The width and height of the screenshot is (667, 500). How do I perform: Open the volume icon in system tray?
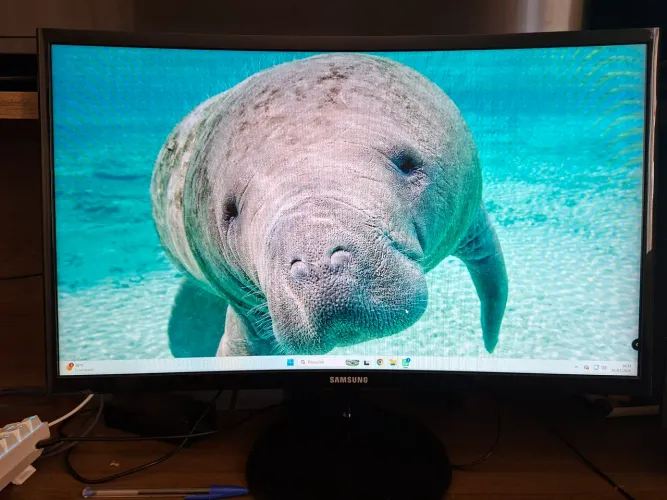[604, 368]
